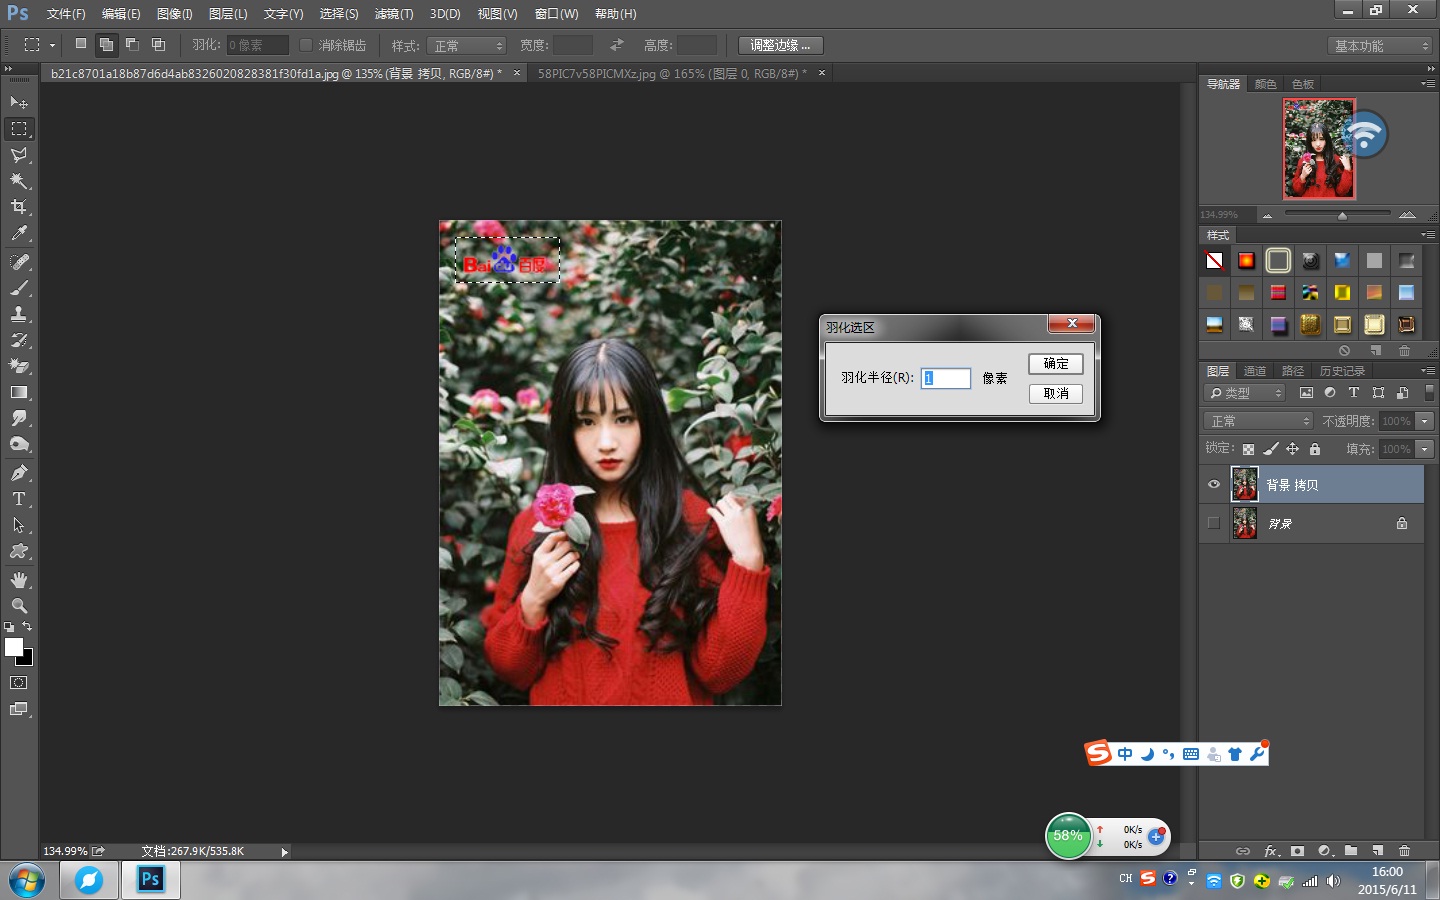Open the 样式 style dropdown in options bar

(467, 46)
